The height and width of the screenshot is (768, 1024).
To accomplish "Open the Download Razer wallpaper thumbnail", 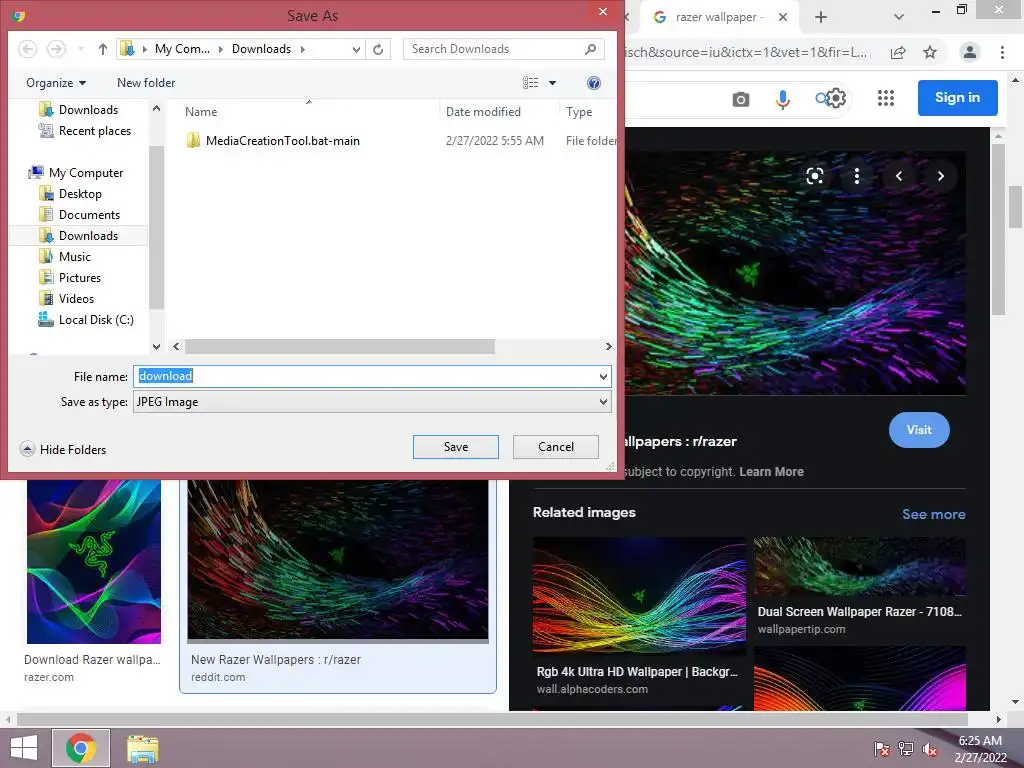I will tap(94, 562).
